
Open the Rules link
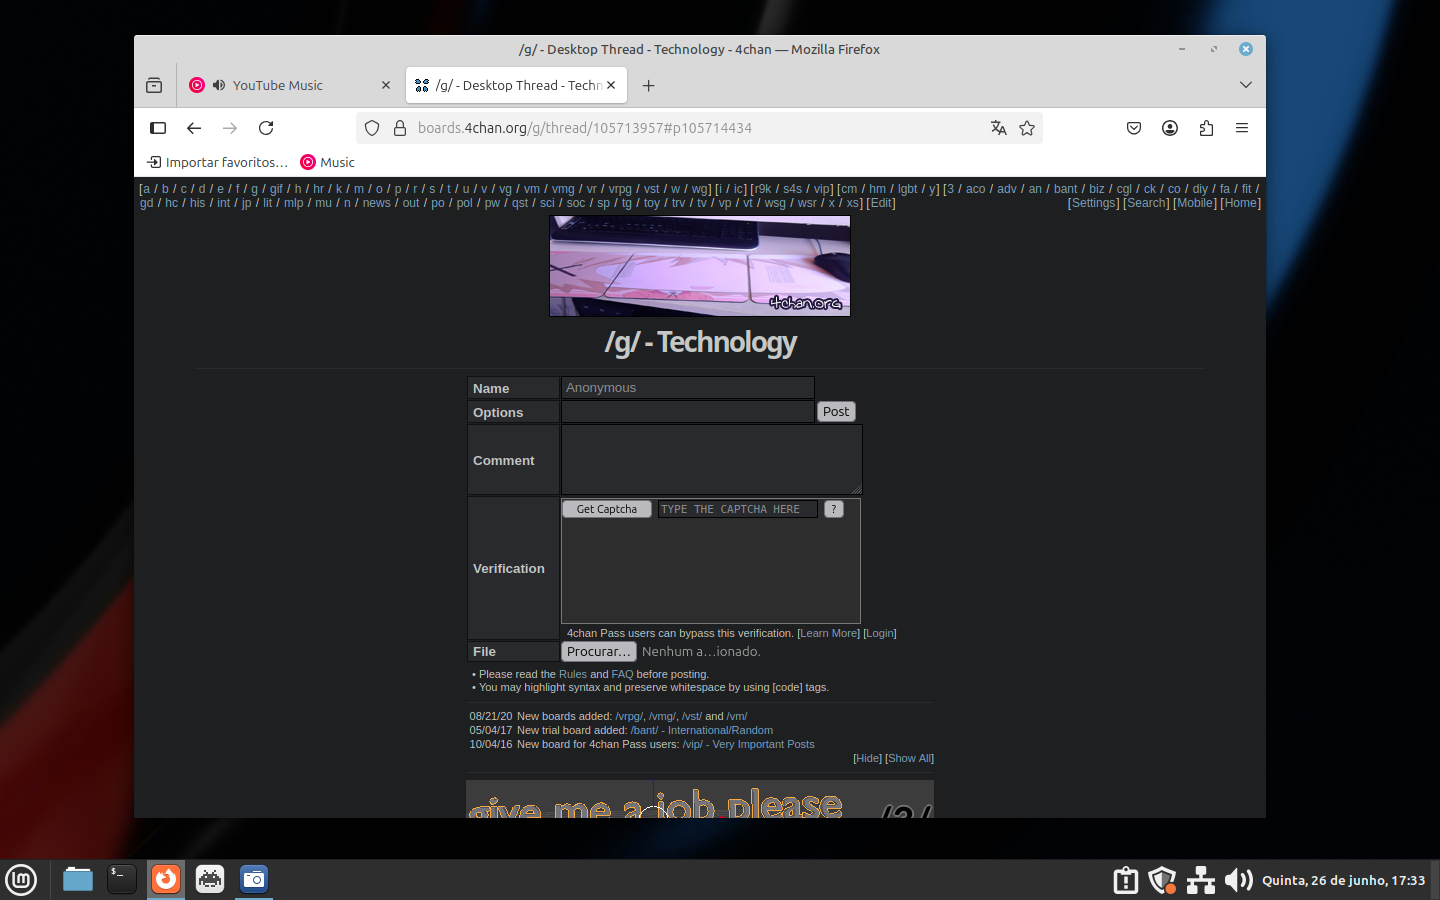[573, 674]
